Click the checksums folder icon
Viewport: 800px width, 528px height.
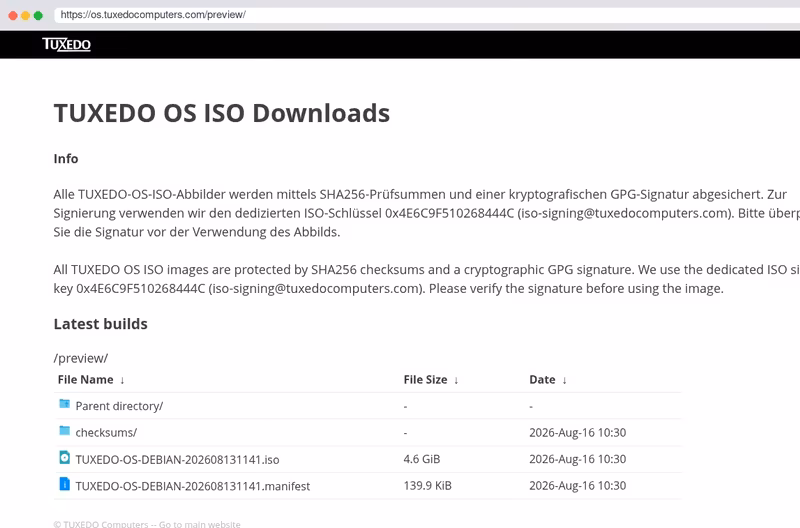pos(64,431)
